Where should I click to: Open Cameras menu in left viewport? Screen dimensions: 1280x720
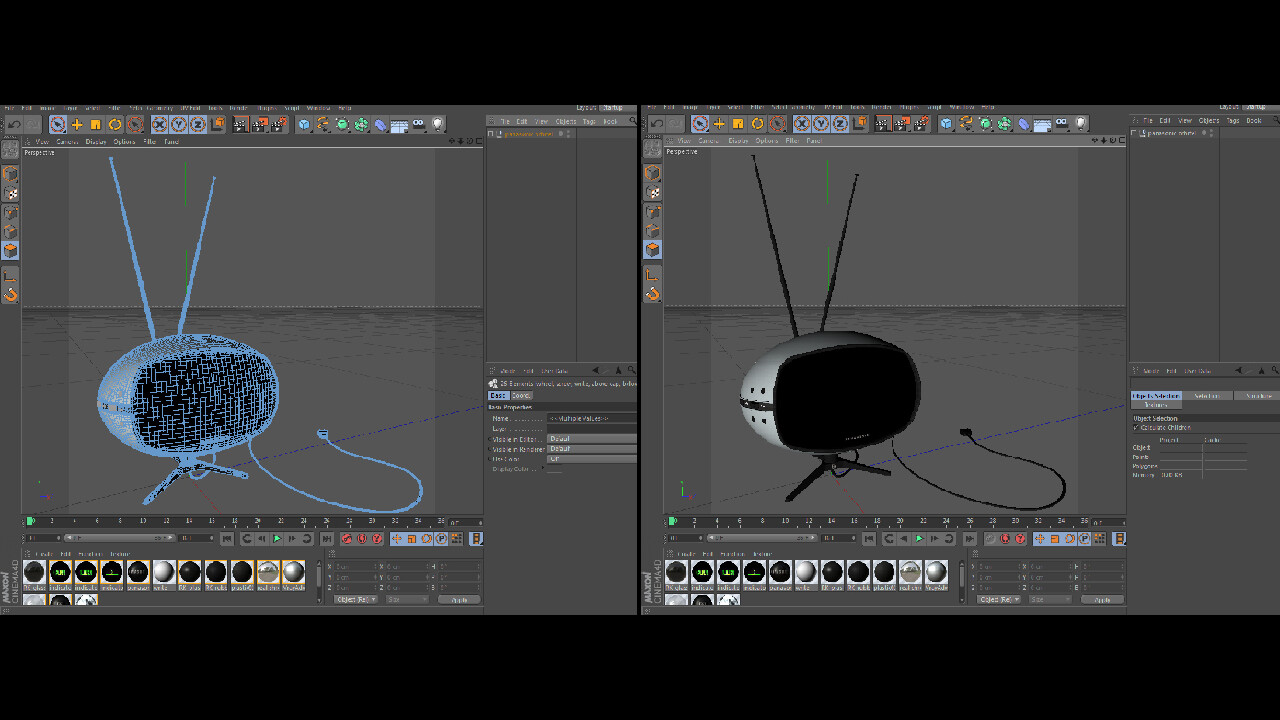coord(67,142)
